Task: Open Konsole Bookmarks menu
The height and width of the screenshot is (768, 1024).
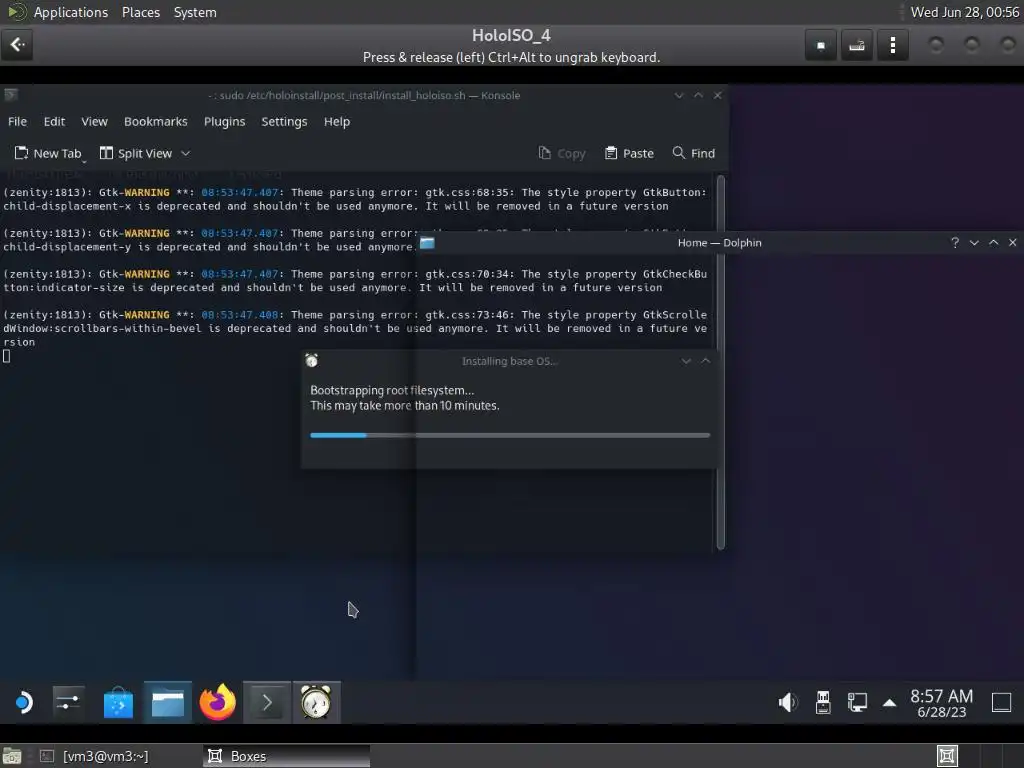Action: [155, 121]
